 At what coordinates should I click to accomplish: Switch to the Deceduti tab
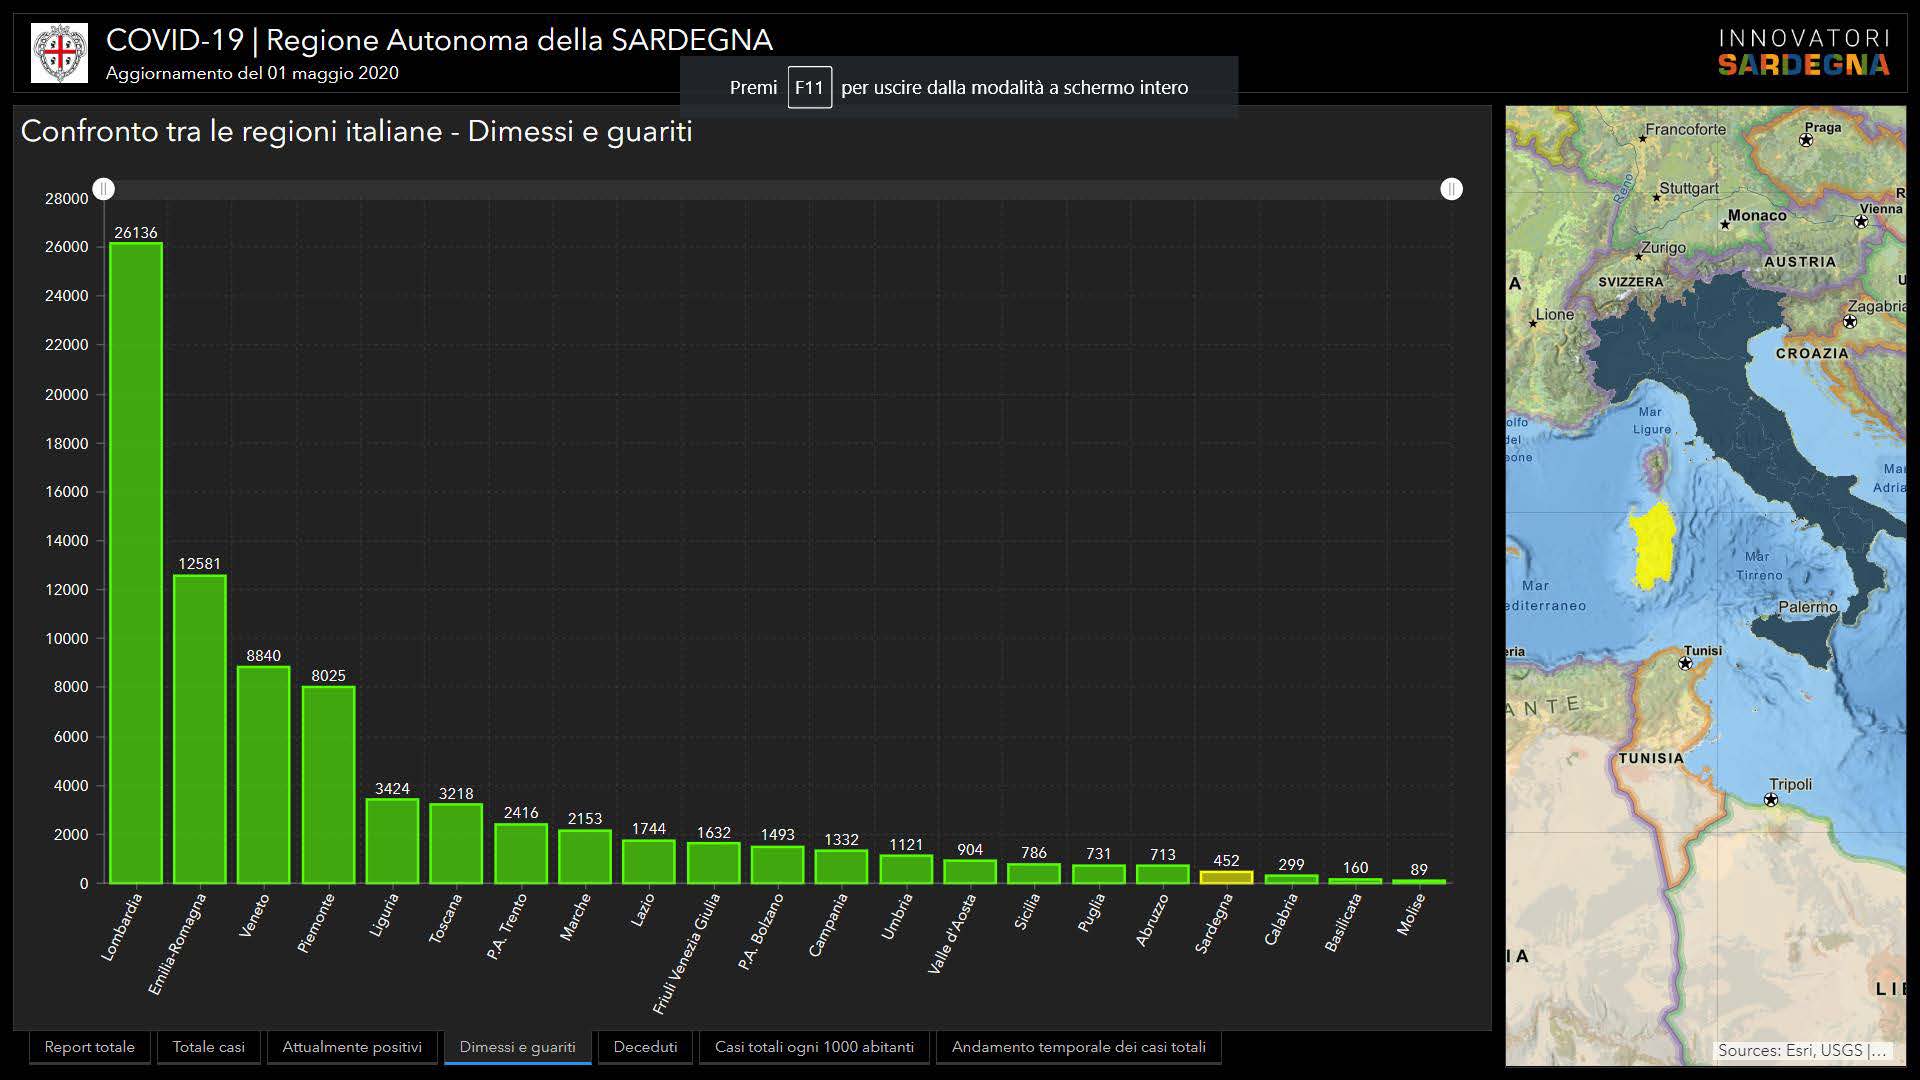[x=645, y=1047]
